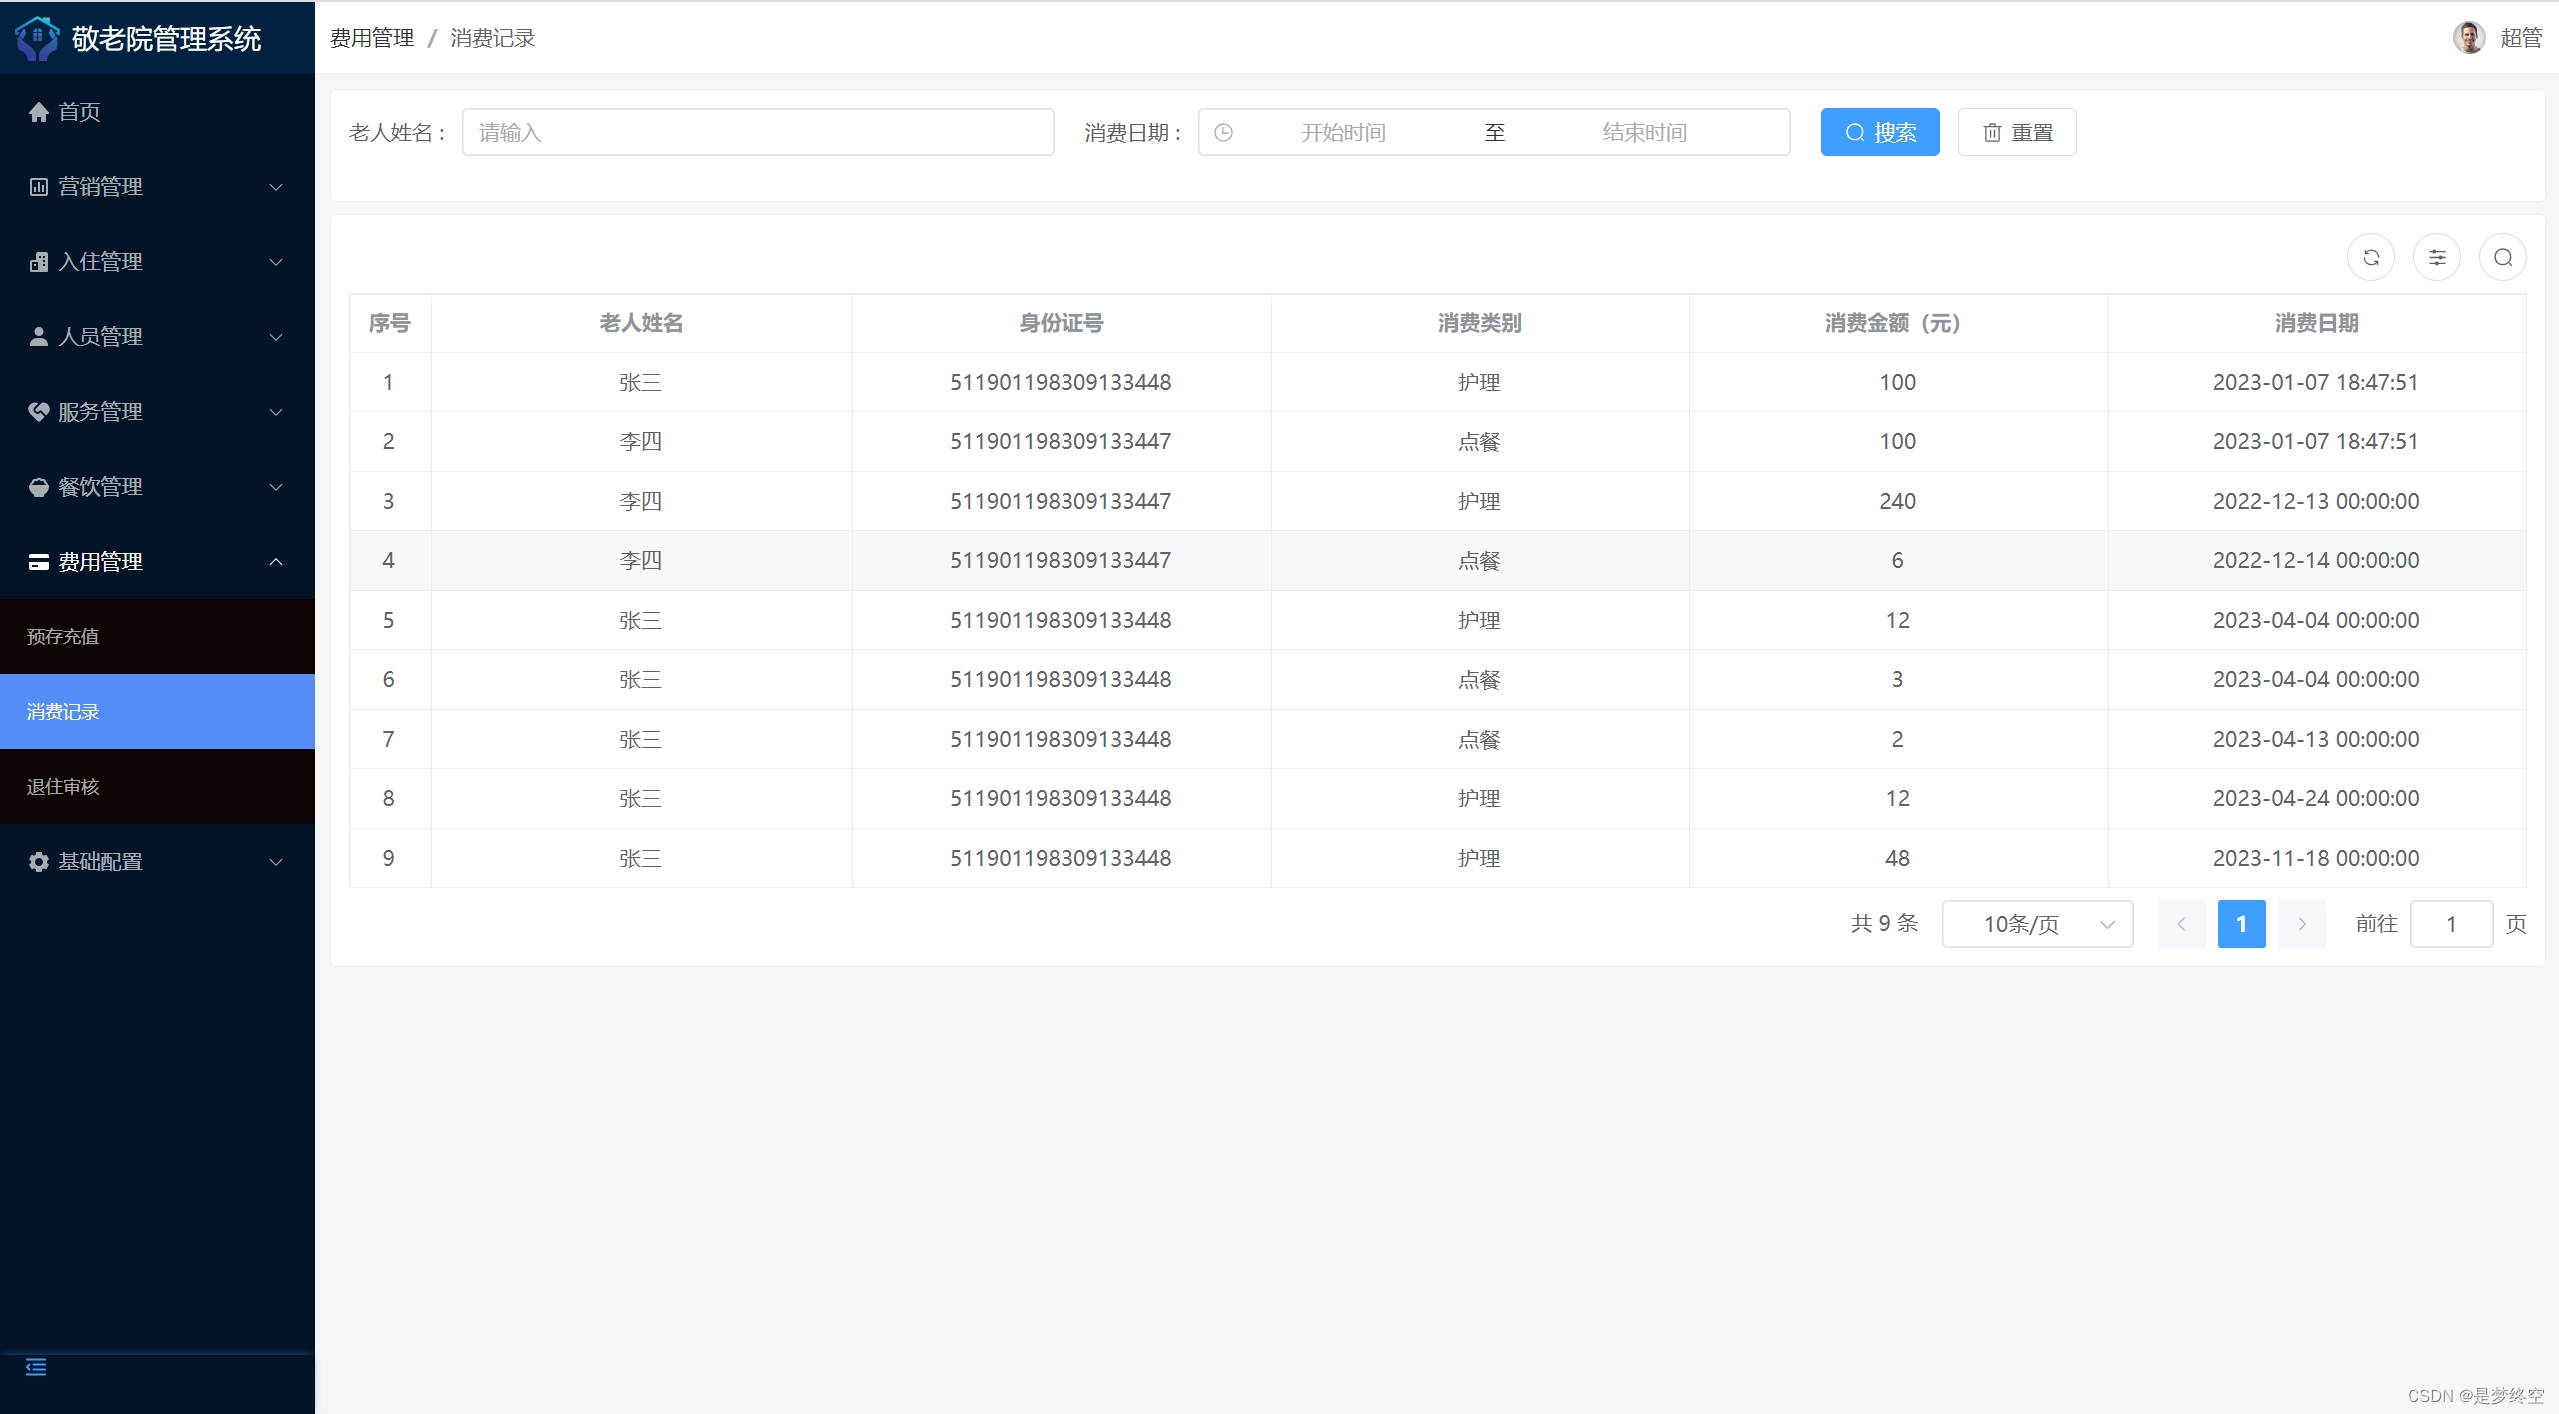This screenshot has width=2559, height=1414.
Task: Collapse the 费用管理 menu chevron
Action: [x=276, y=562]
